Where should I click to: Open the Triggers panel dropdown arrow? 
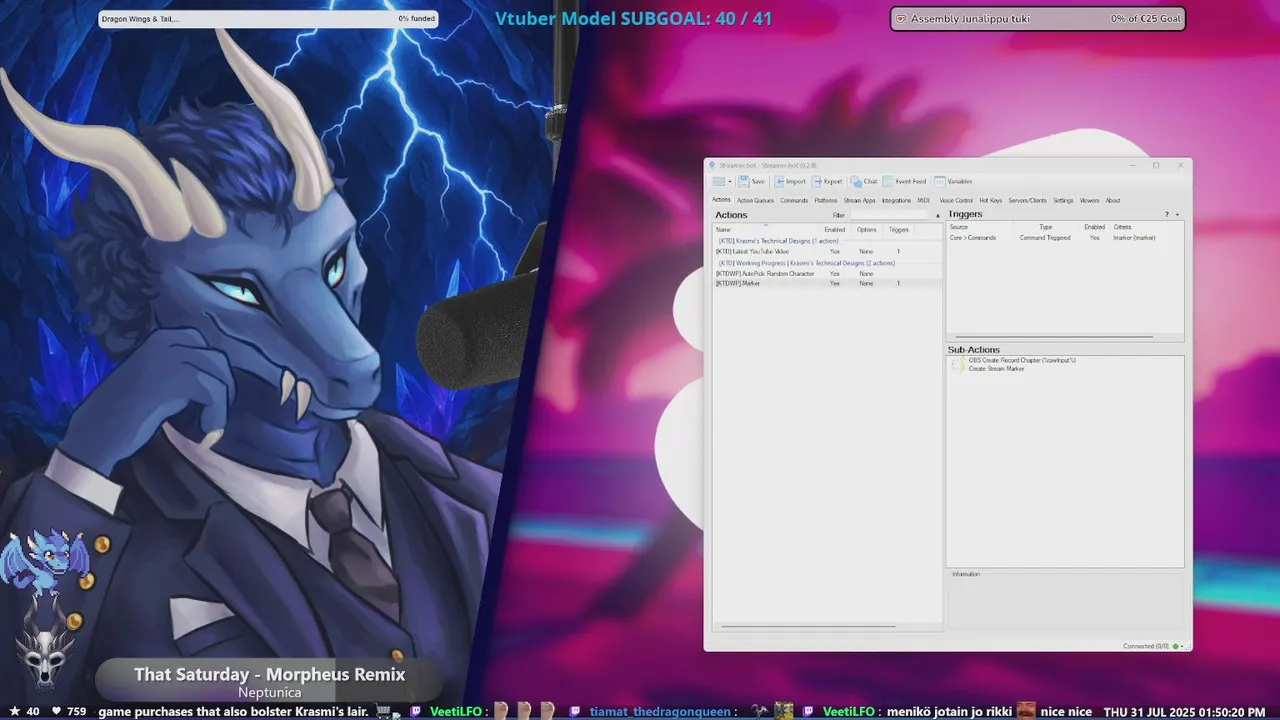coord(1177,215)
